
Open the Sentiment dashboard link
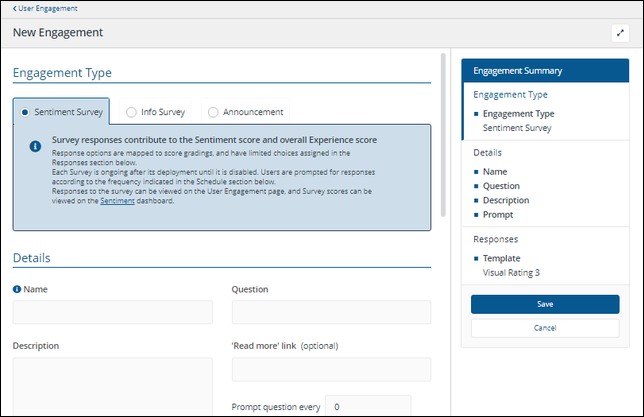pyautogui.click(x=117, y=201)
